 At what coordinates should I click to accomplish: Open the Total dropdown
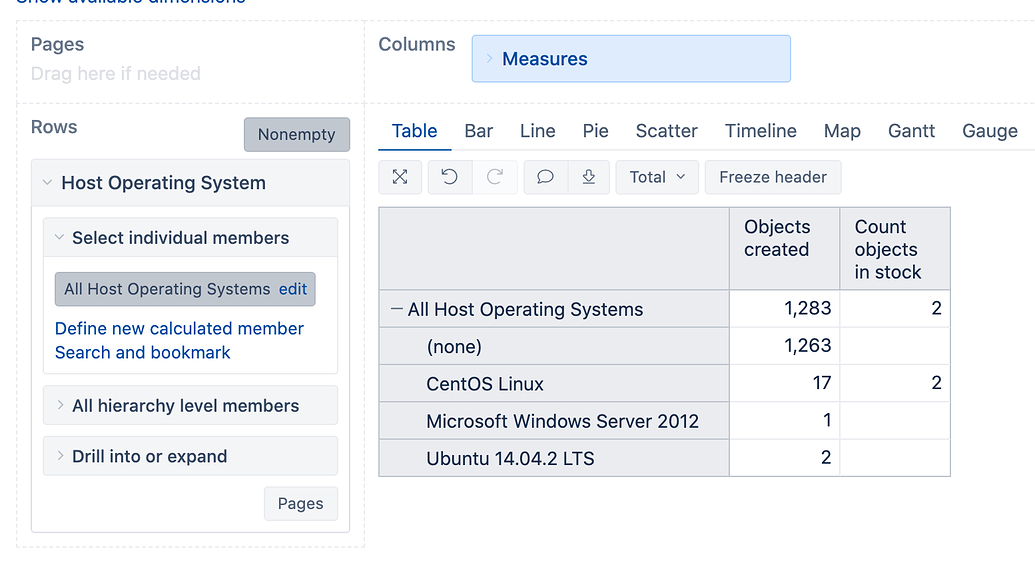(x=657, y=177)
